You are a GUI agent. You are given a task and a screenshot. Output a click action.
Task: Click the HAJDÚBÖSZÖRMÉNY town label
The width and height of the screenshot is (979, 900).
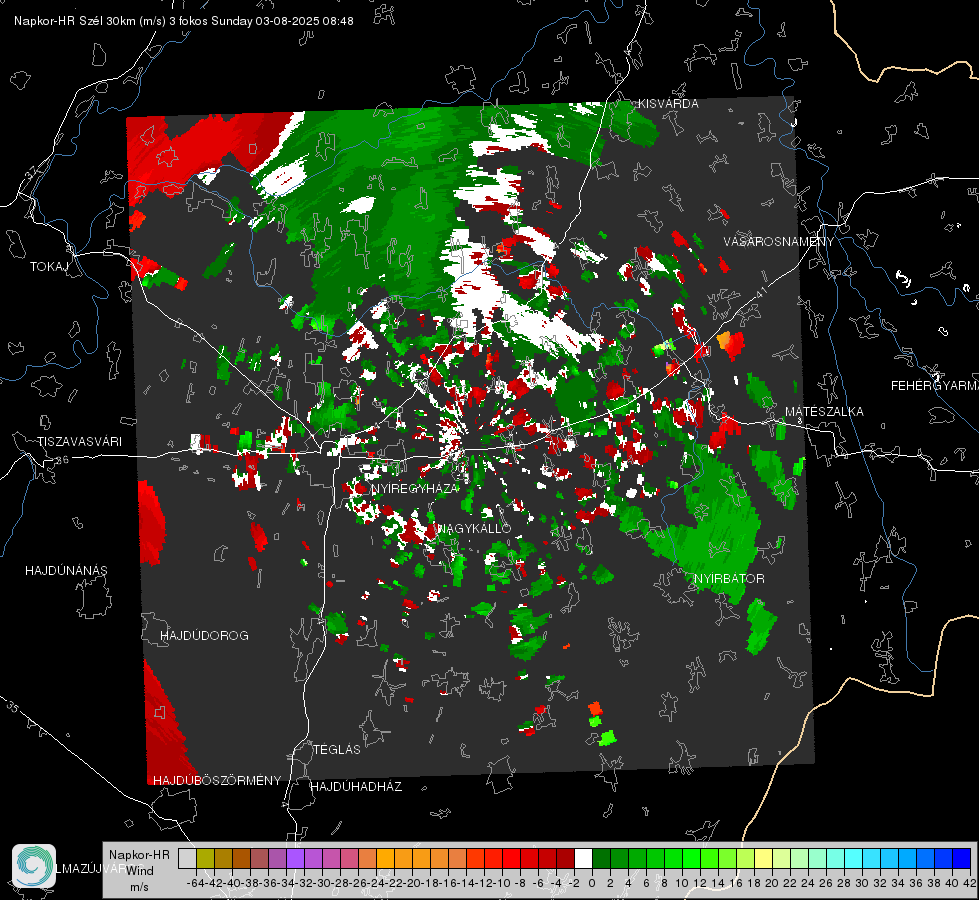(217, 781)
